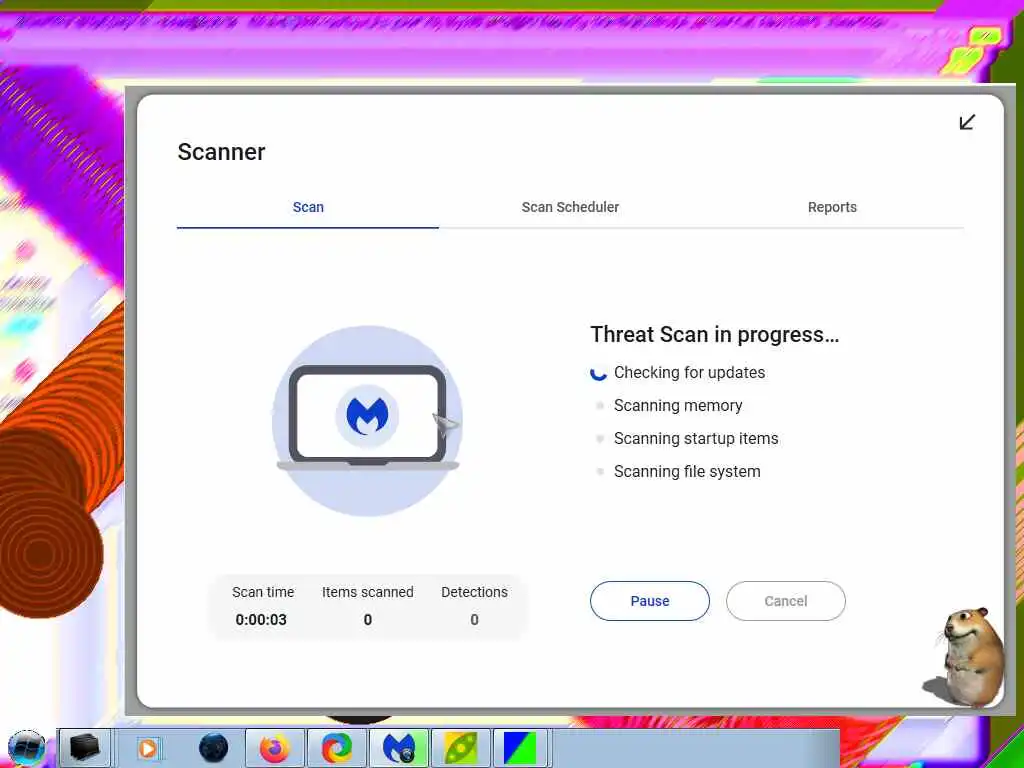Launch Firefox from the taskbar

pos(275,748)
